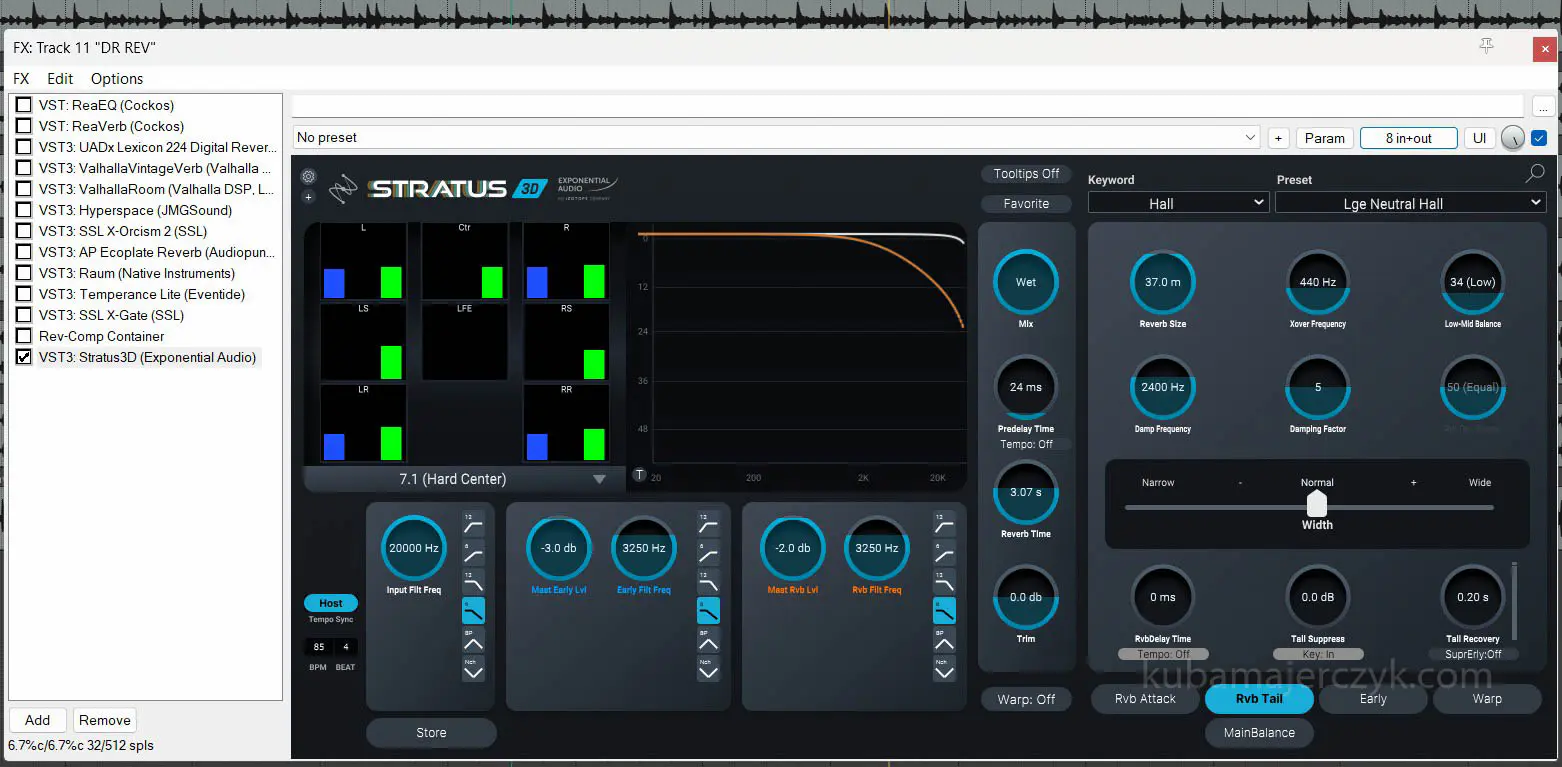Select Band-pass filter for Input Filt Freq

473,640
